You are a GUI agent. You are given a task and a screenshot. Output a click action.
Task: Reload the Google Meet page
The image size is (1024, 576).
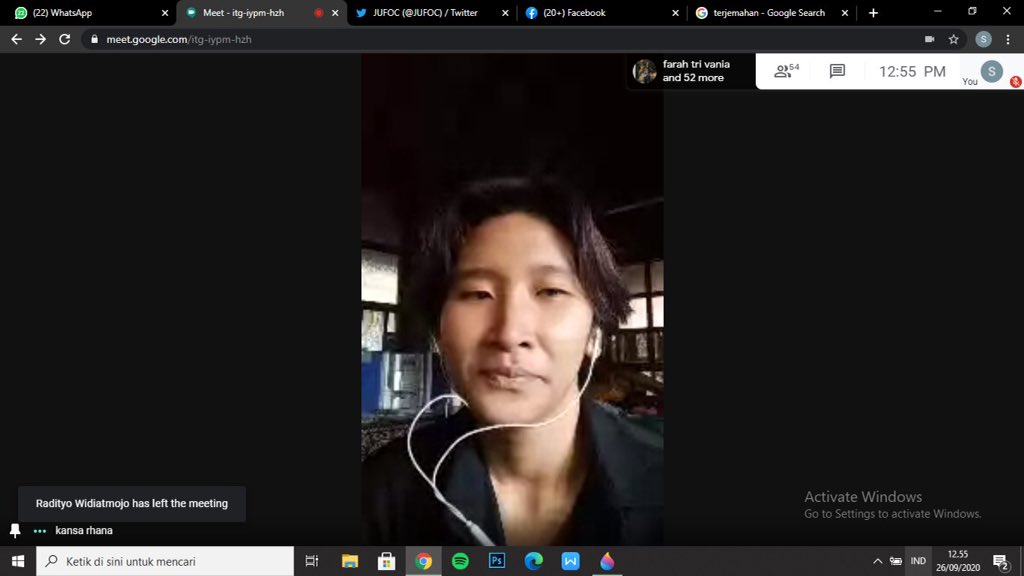point(63,39)
